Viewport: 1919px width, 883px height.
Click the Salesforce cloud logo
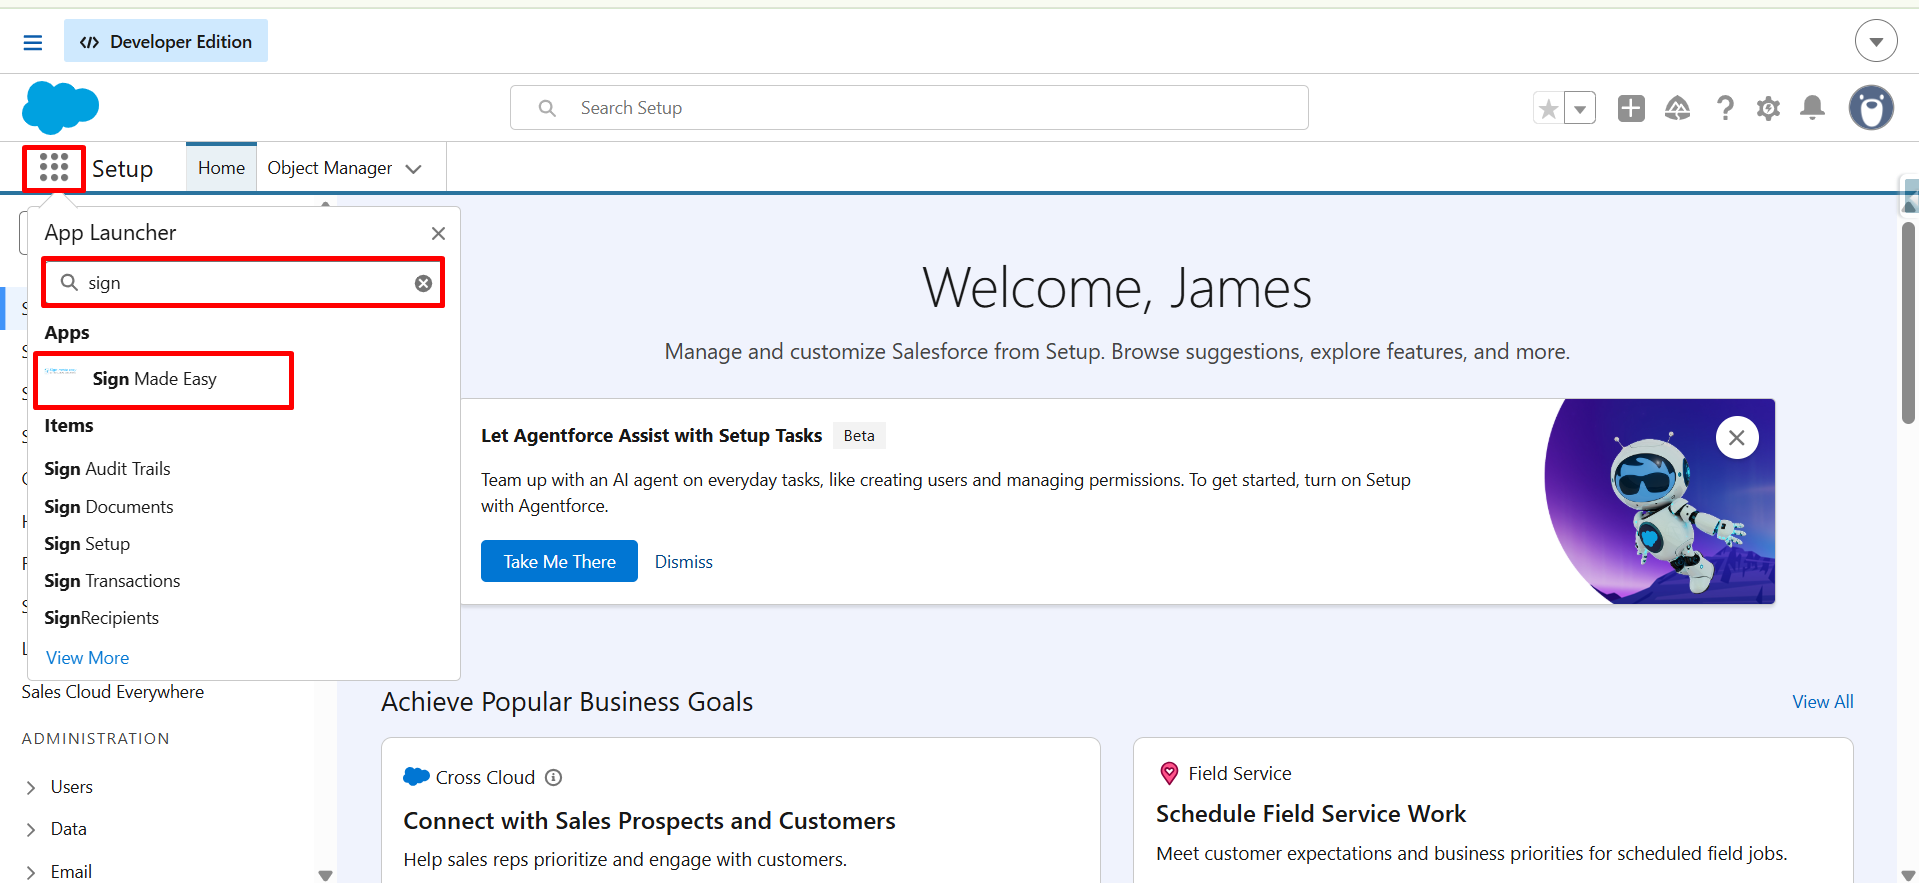[x=60, y=107]
